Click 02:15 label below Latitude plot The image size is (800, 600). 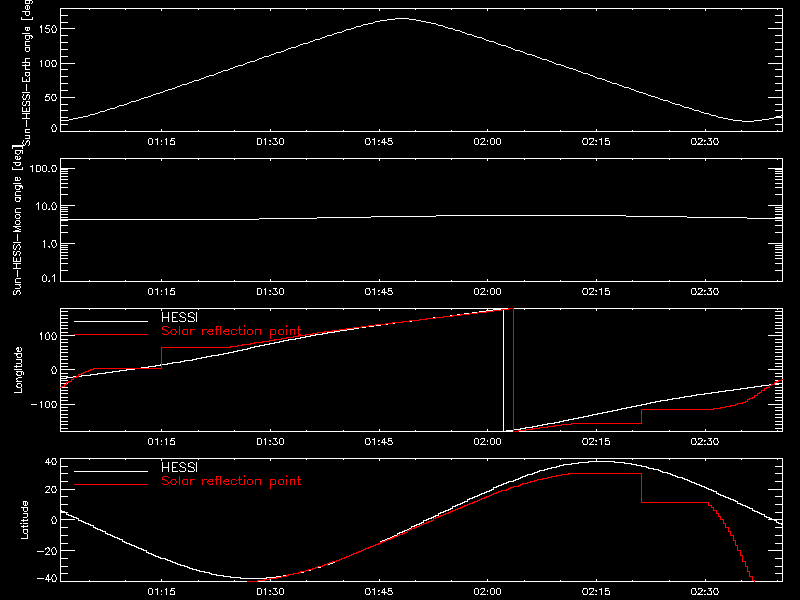(596, 592)
